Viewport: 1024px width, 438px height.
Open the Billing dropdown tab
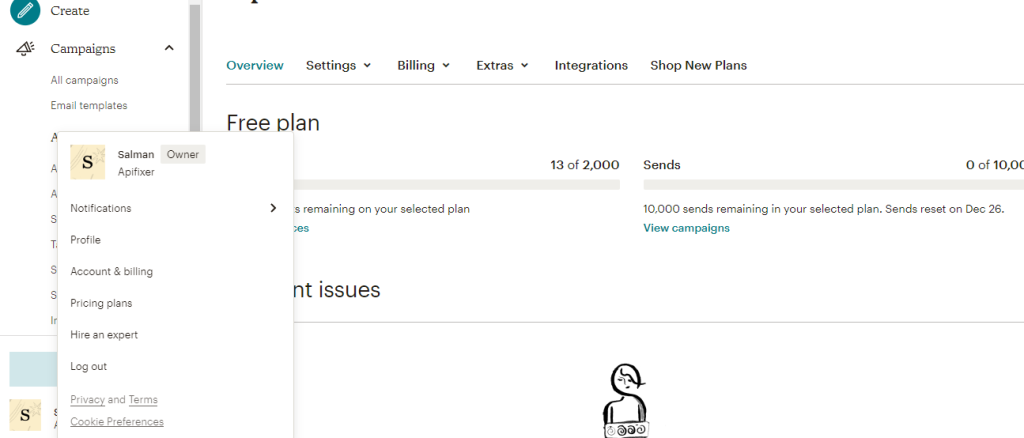click(x=423, y=66)
